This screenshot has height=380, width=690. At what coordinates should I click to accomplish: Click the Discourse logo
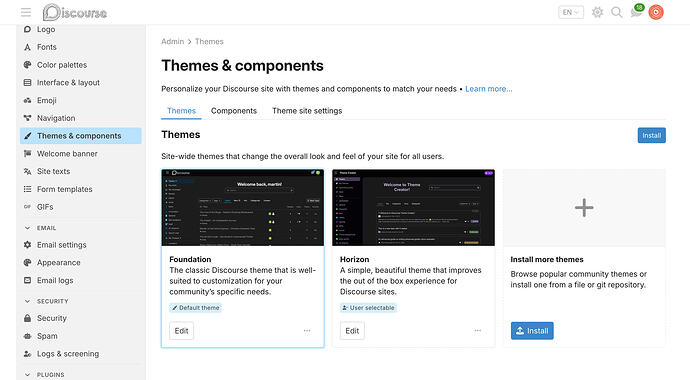pyautogui.click(x=75, y=12)
